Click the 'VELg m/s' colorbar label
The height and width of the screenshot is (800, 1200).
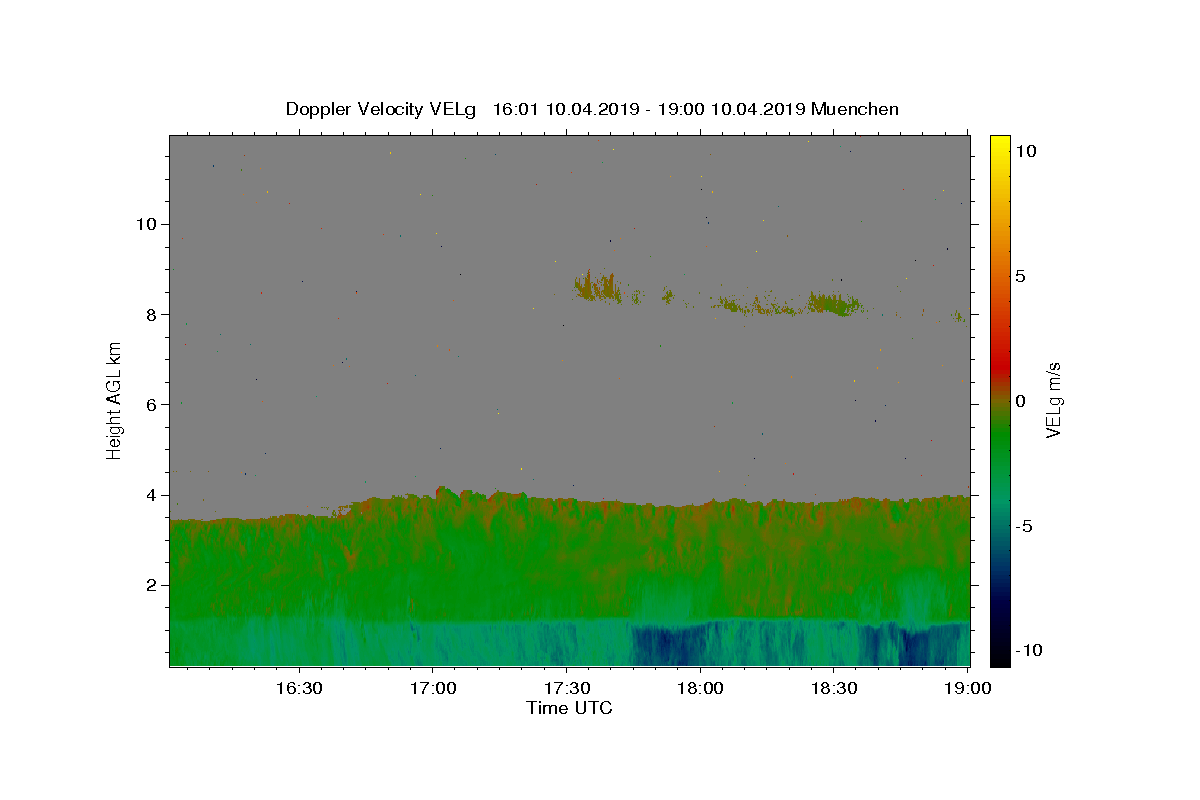[1054, 400]
